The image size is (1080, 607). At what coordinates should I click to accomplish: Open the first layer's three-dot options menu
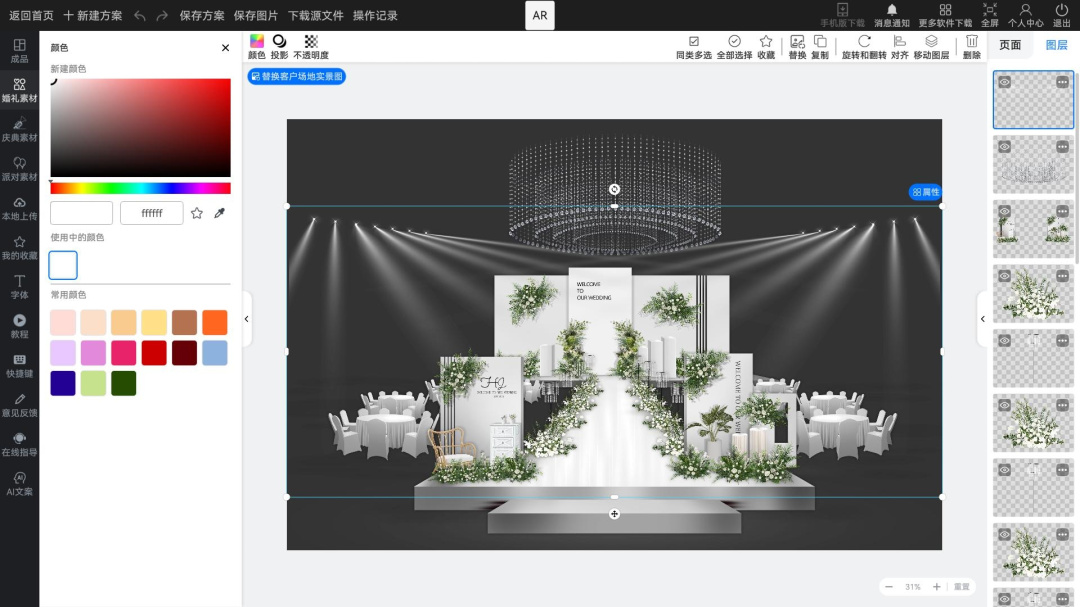pyautogui.click(x=1061, y=83)
